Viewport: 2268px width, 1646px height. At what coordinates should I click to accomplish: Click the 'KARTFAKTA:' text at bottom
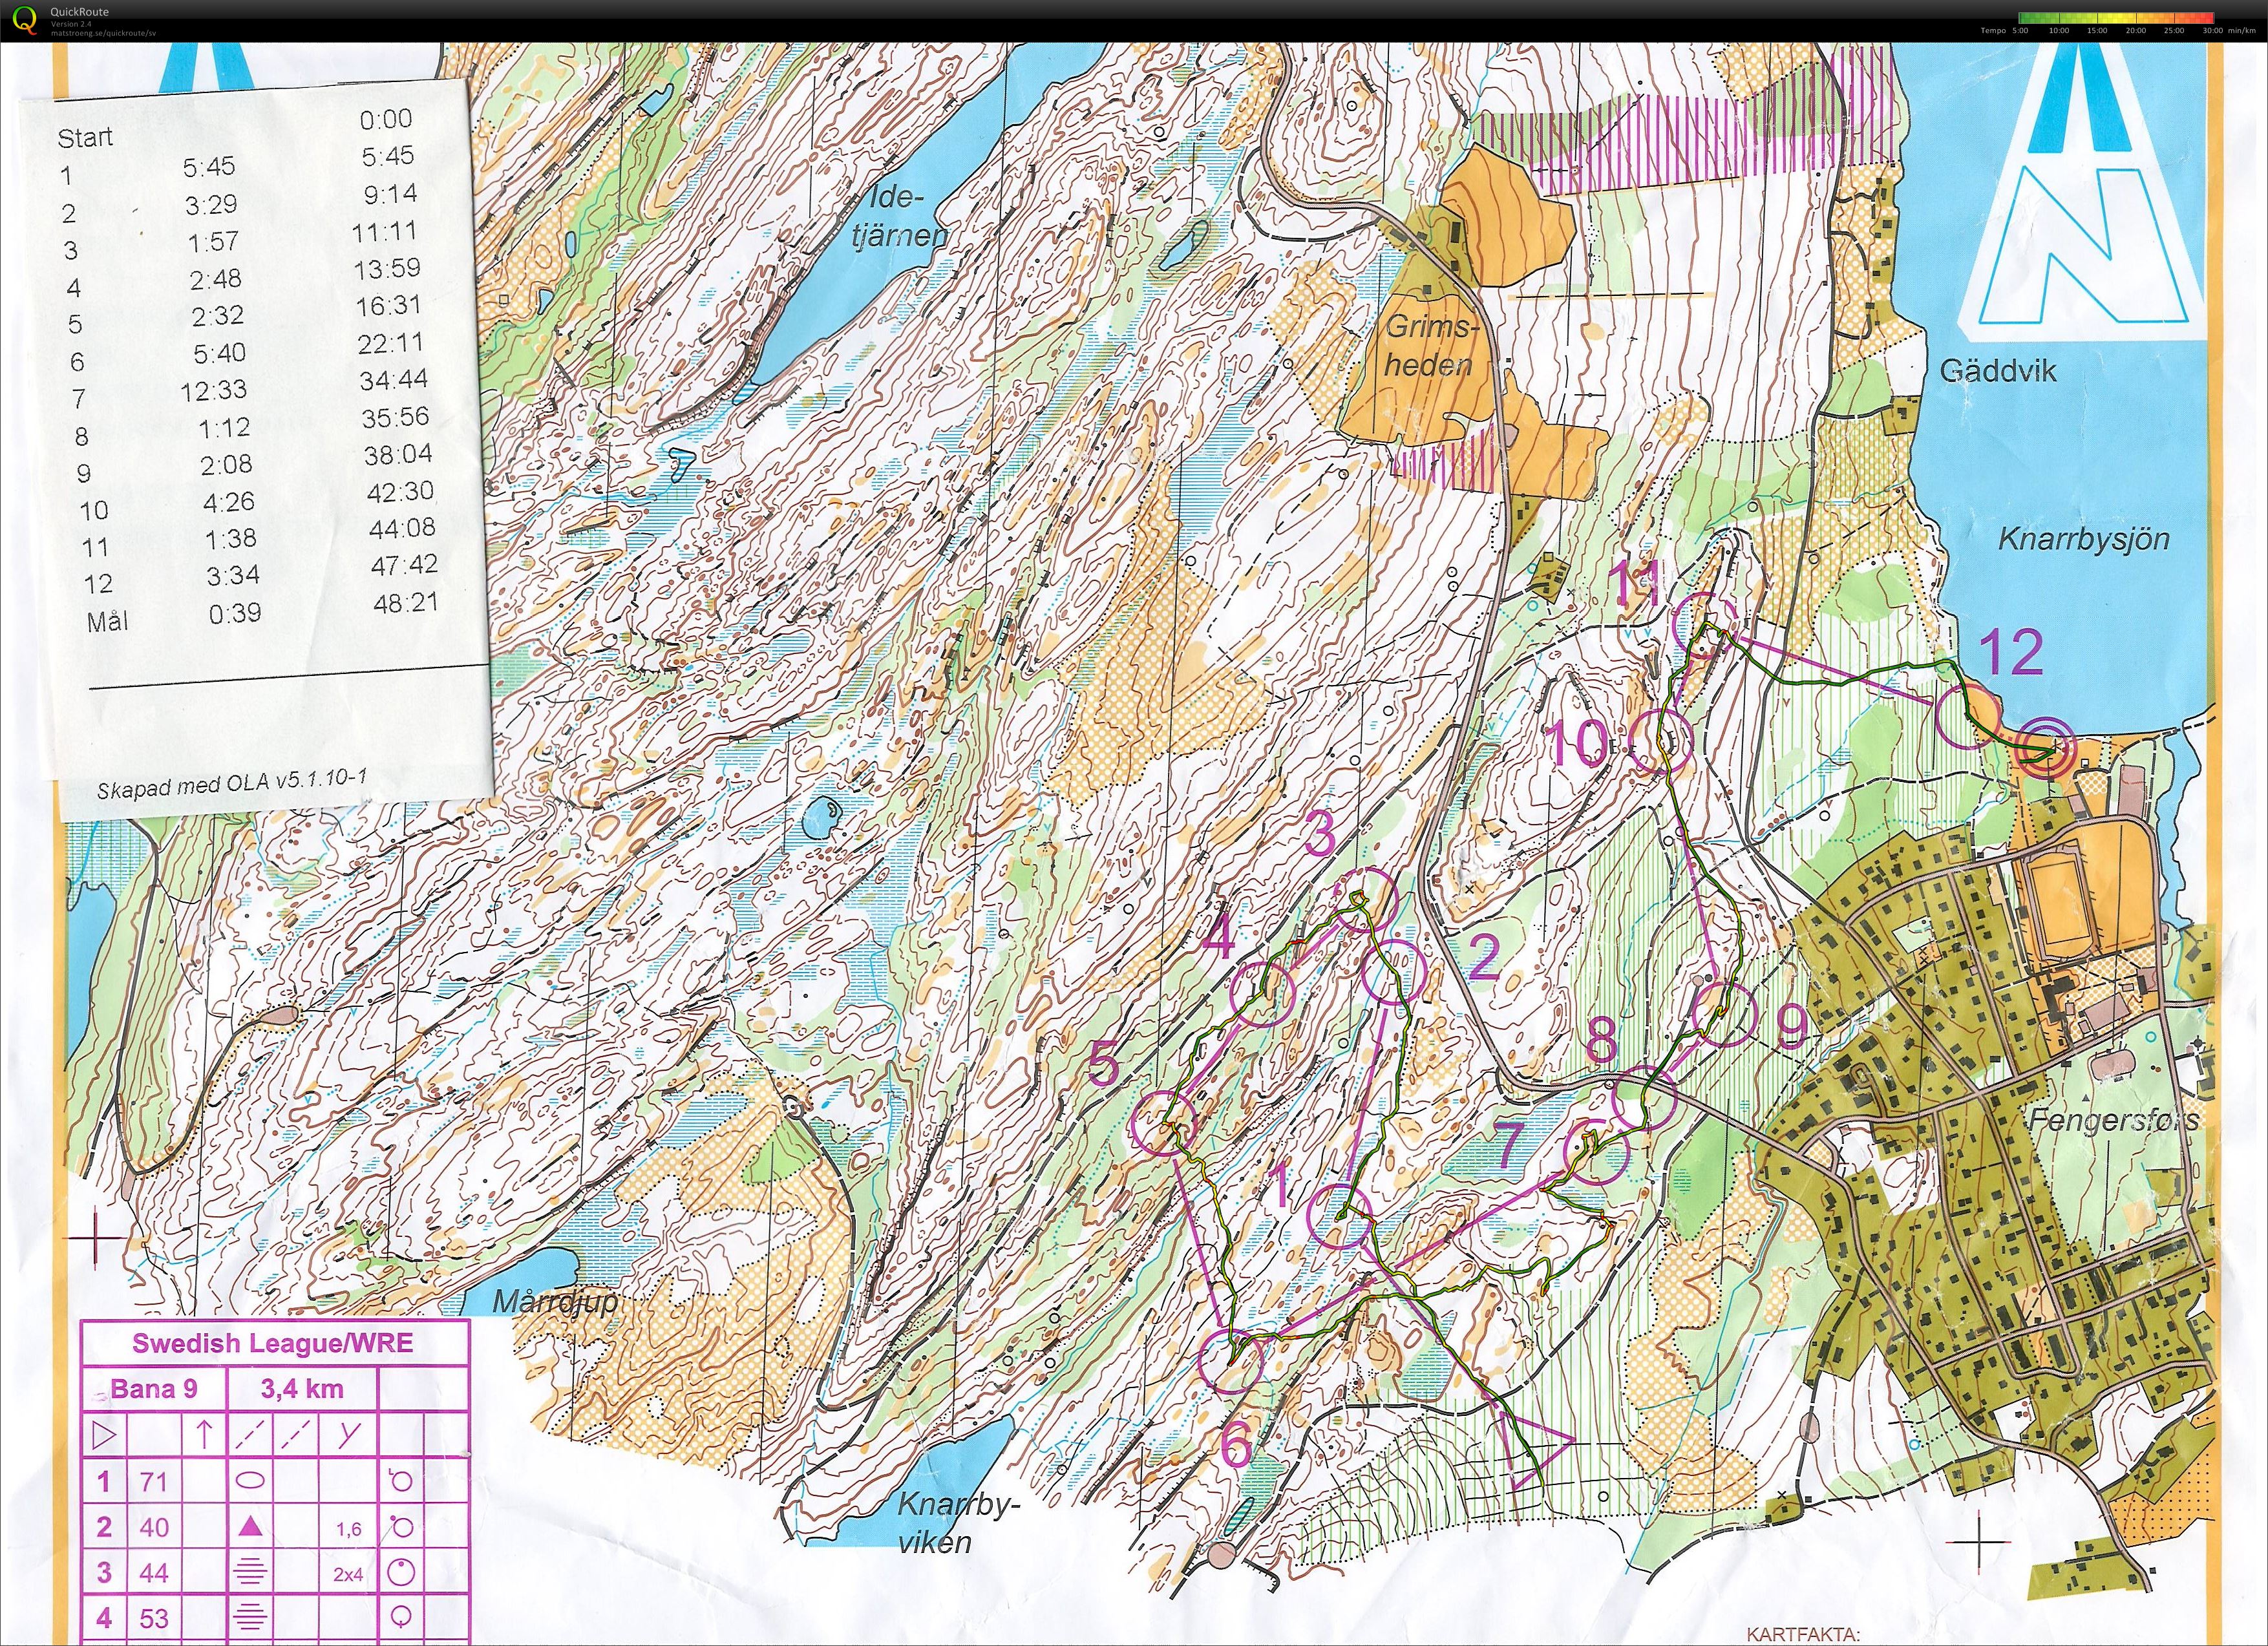tap(1803, 1636)
